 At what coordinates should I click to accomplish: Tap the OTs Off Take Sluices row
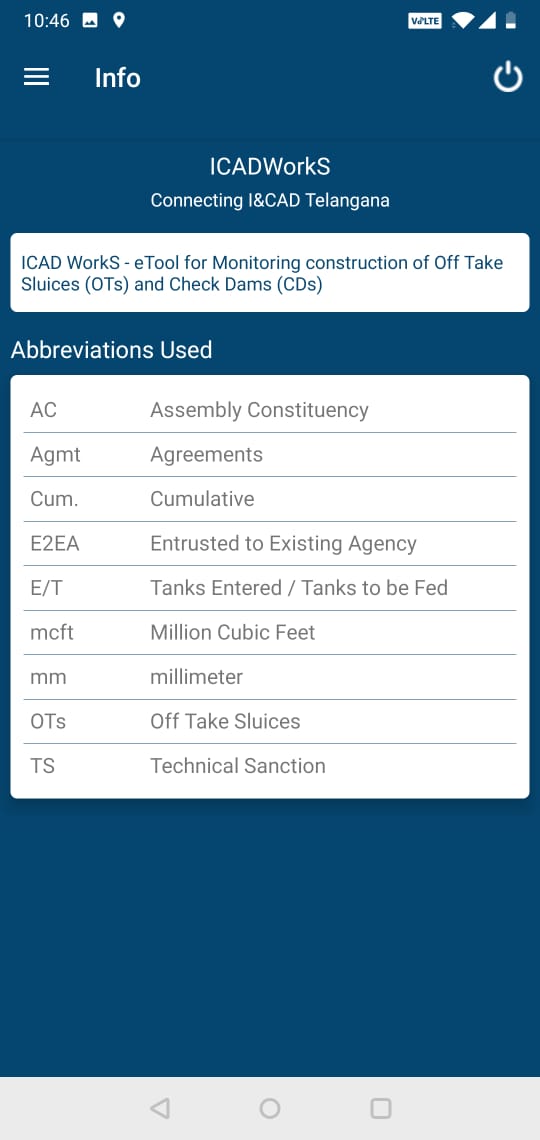pos(270,721)
